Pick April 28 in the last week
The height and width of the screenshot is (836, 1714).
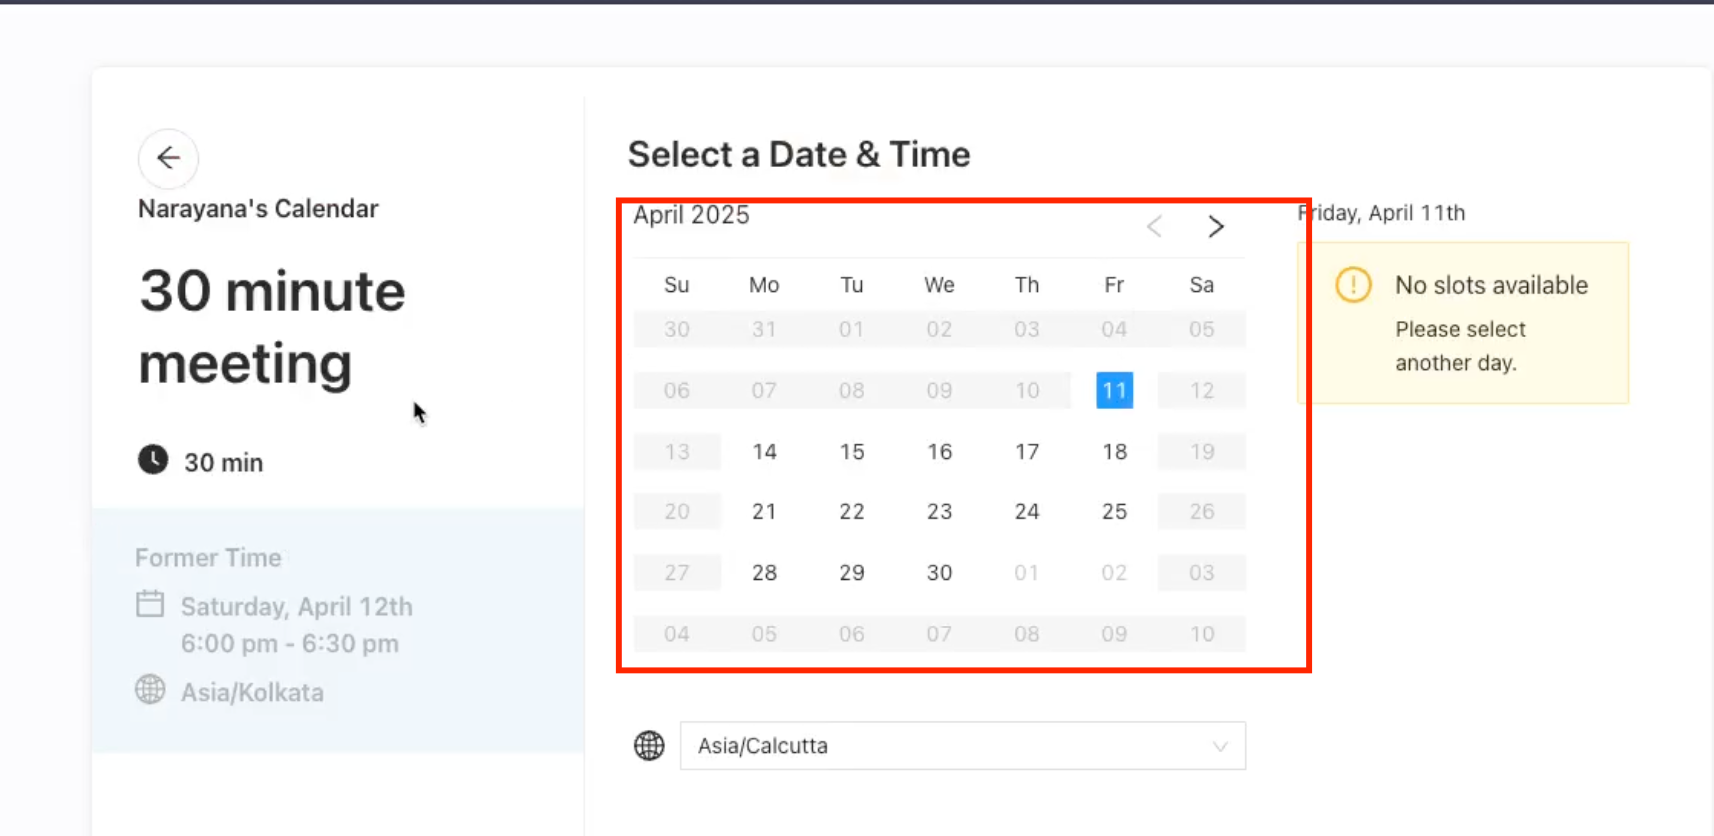click(x=764, y=573)
